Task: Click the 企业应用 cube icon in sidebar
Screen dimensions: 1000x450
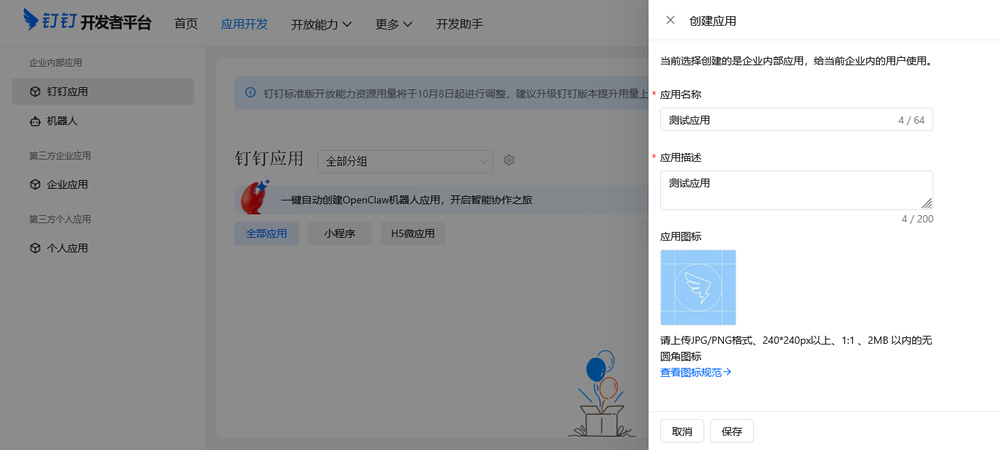Action: coord(36,185)
